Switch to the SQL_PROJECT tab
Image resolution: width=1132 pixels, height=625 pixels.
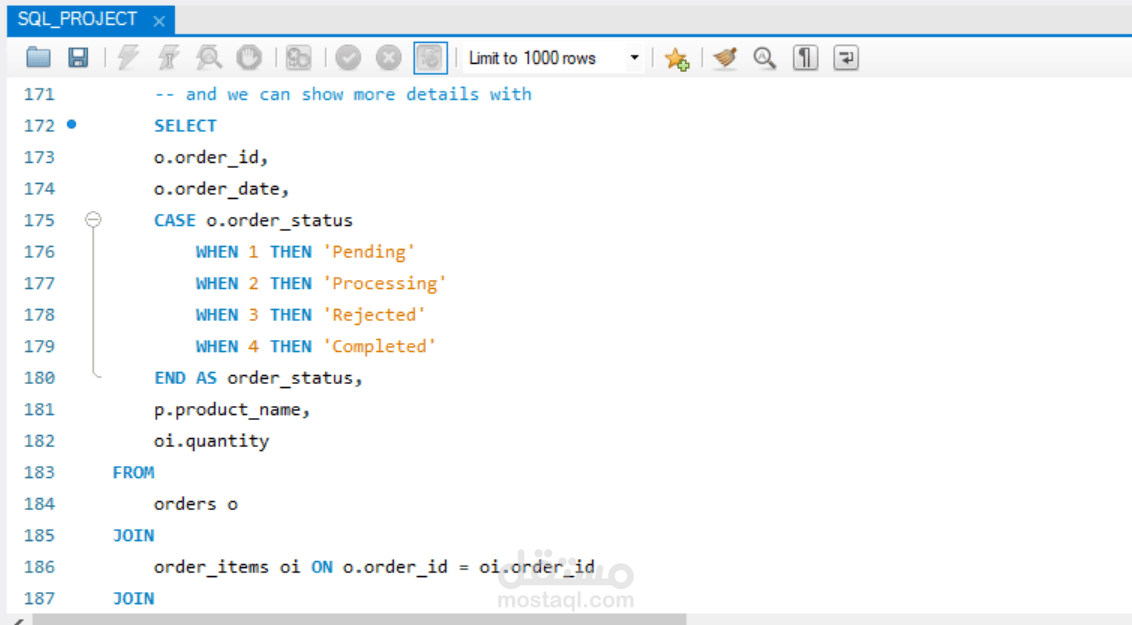77,19
